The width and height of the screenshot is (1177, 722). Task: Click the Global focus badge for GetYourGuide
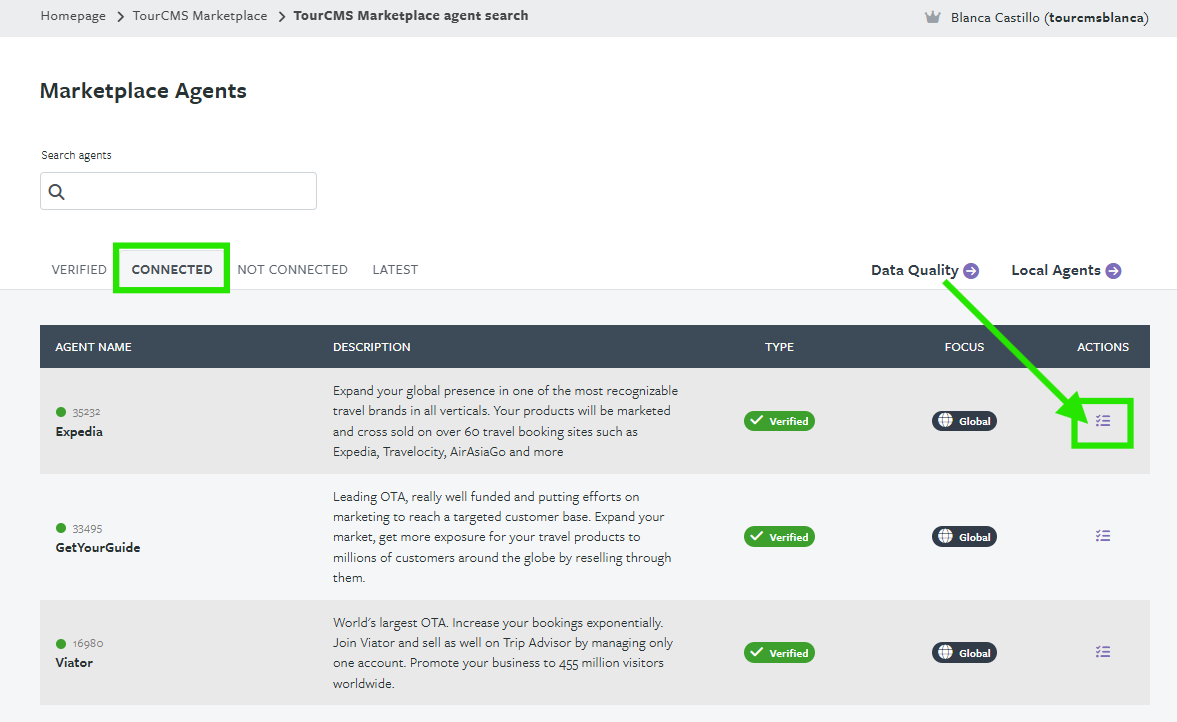pyautogui.click(x=964, y=537)
